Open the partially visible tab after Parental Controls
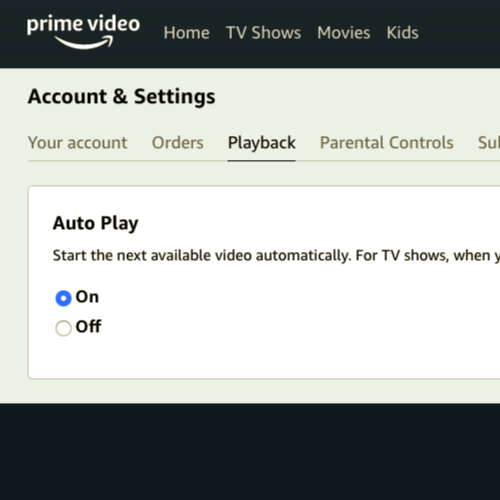The height and width of the screenshot is (500, 500). 489,143
